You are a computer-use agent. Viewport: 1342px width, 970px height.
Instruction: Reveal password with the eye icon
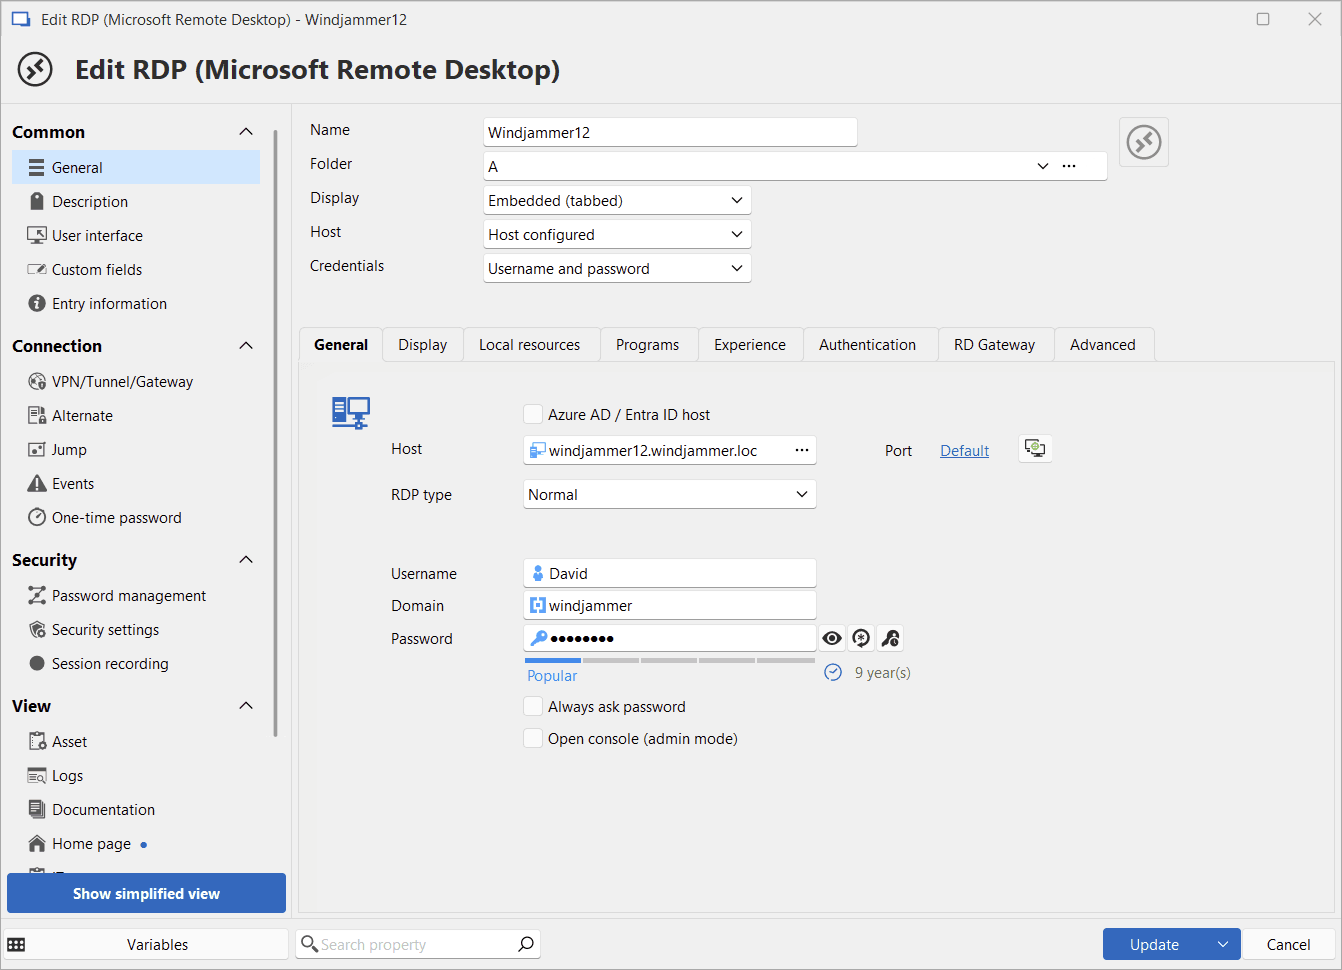[x=832, y=639]
